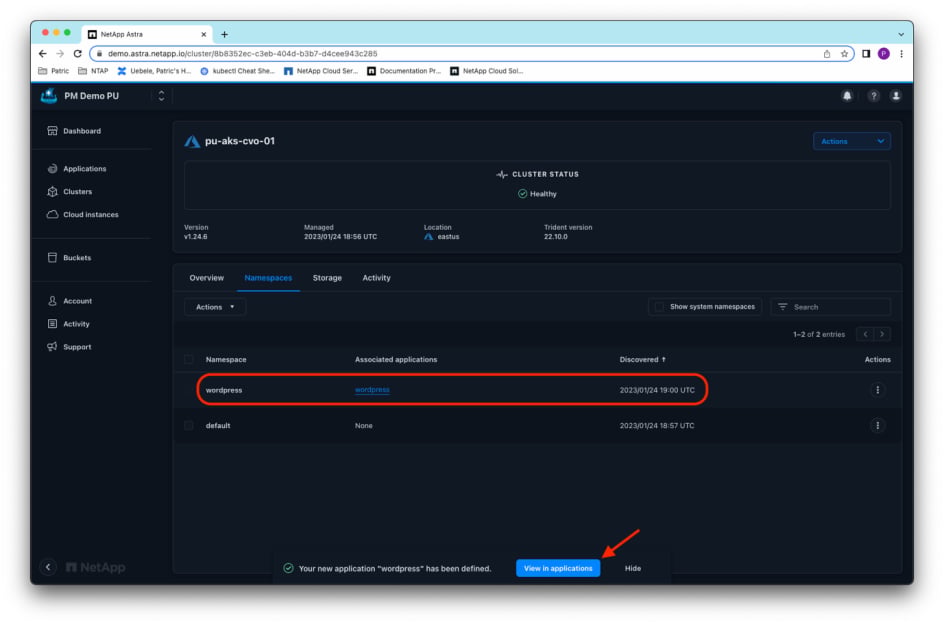Open the NetApp Cloud Sol... bookmark
Image resolution: width=944 pixels, height=625 pixels.
click(487, 71)
